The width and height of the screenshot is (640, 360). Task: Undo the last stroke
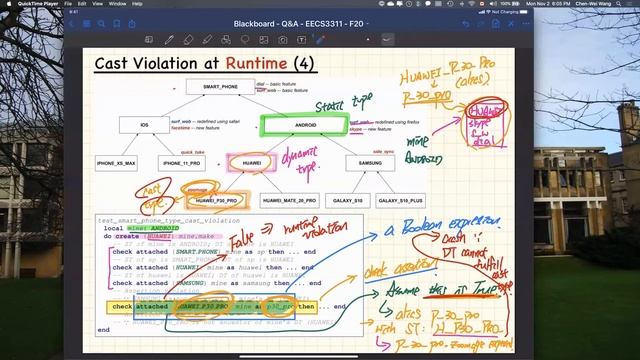click(466, 24)
